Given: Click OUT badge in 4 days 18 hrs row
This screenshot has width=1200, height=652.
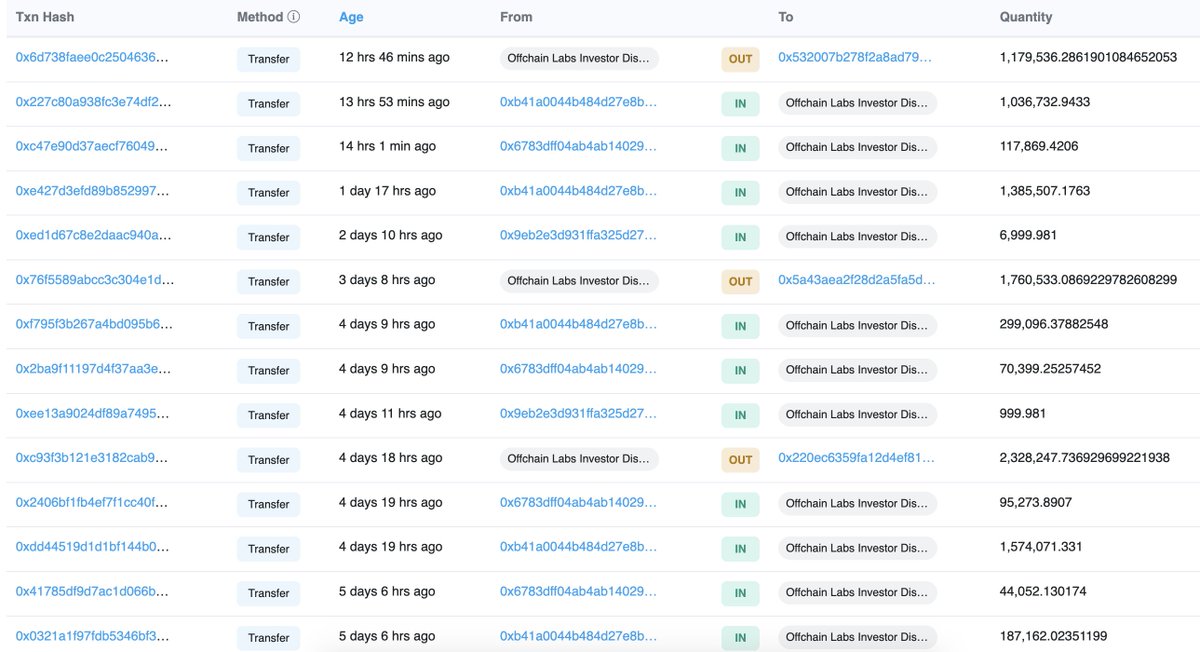Looking at the screenshot, I should (740, 459).
